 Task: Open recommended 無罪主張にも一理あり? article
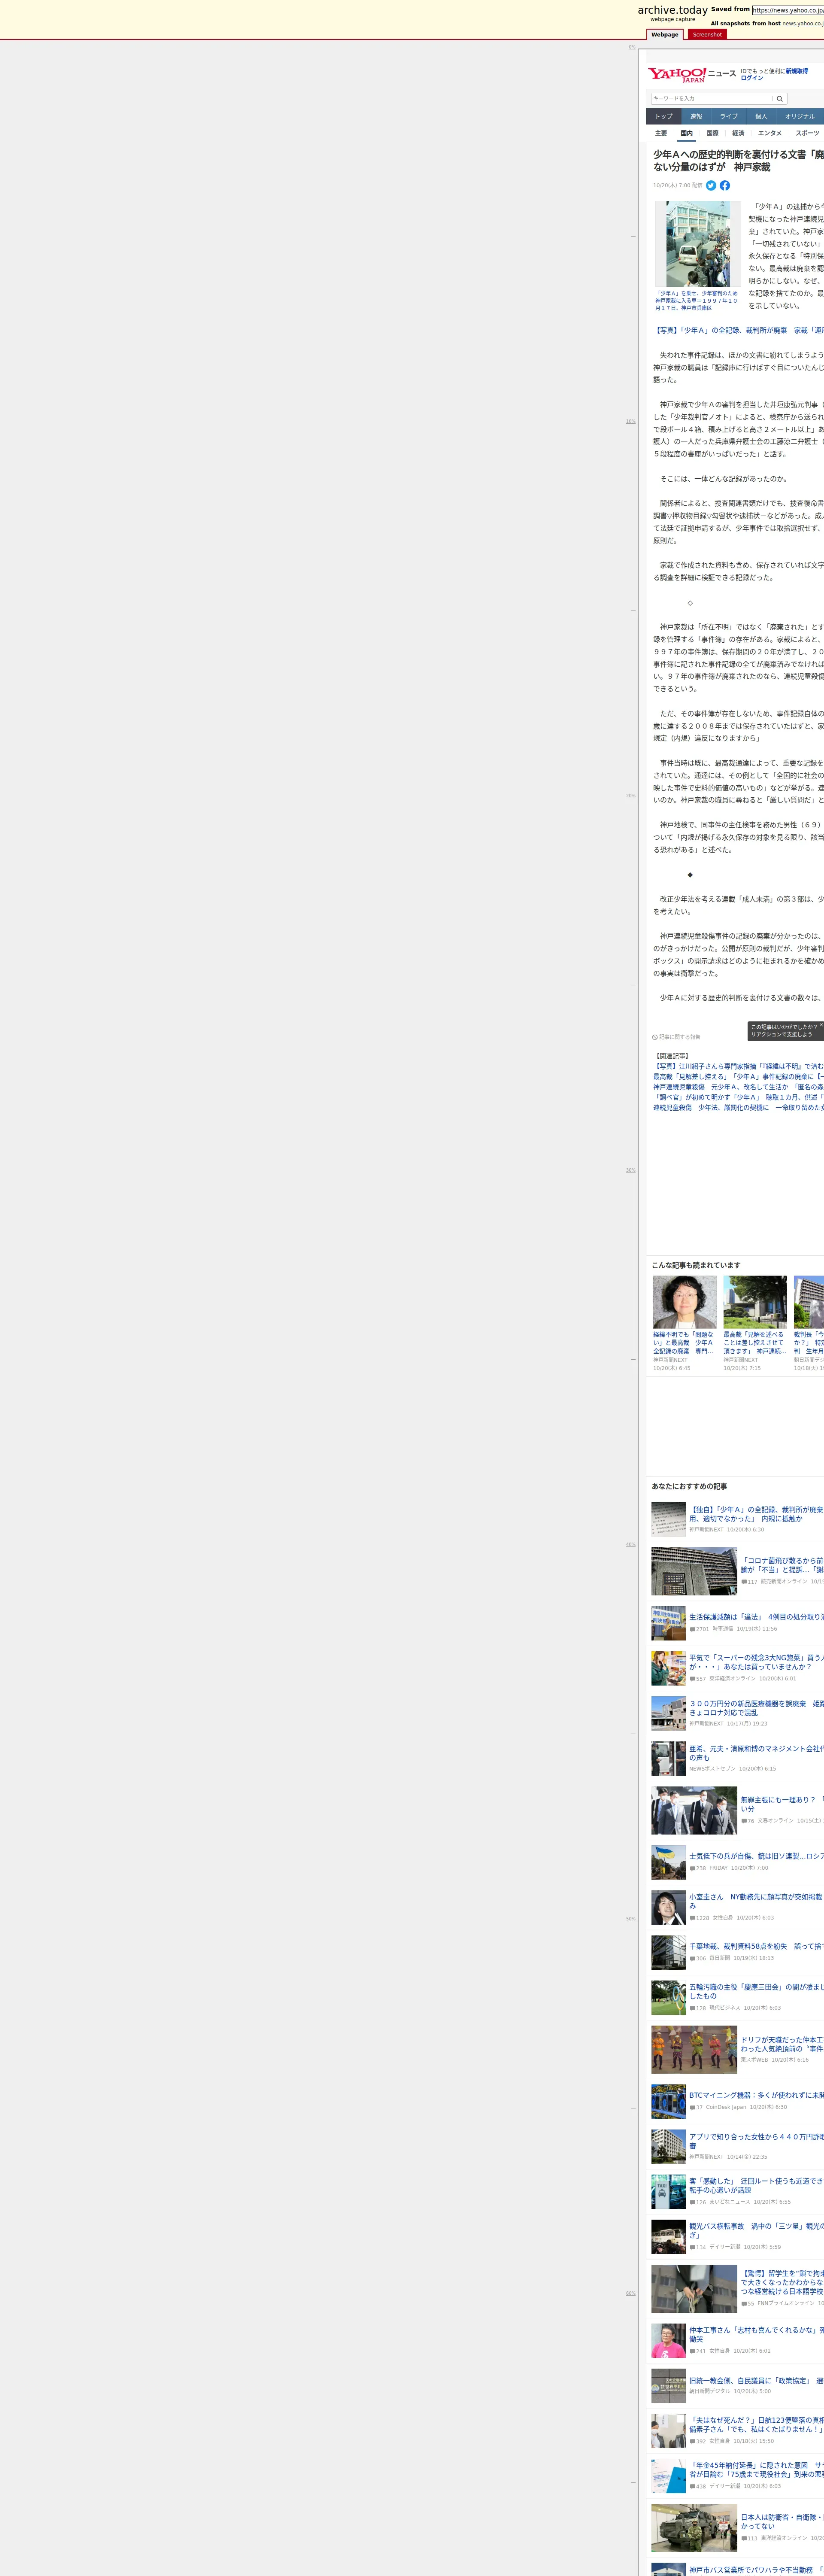(782, 1804)
